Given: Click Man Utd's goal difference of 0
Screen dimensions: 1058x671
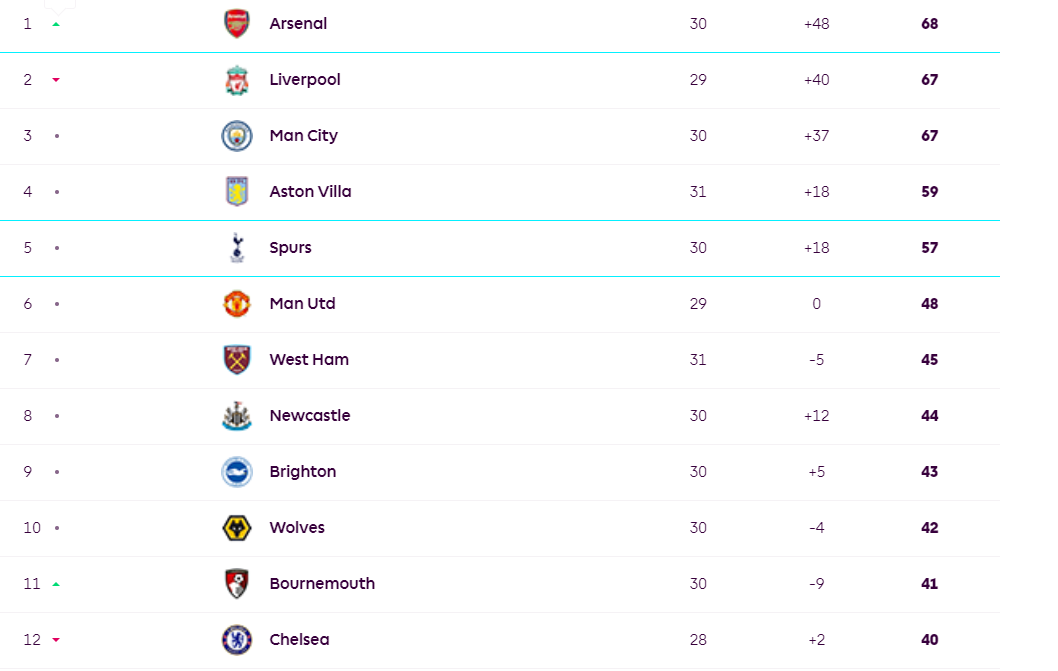Looking at the screenshot, I should pyautogui.click(x=817, y=304).
